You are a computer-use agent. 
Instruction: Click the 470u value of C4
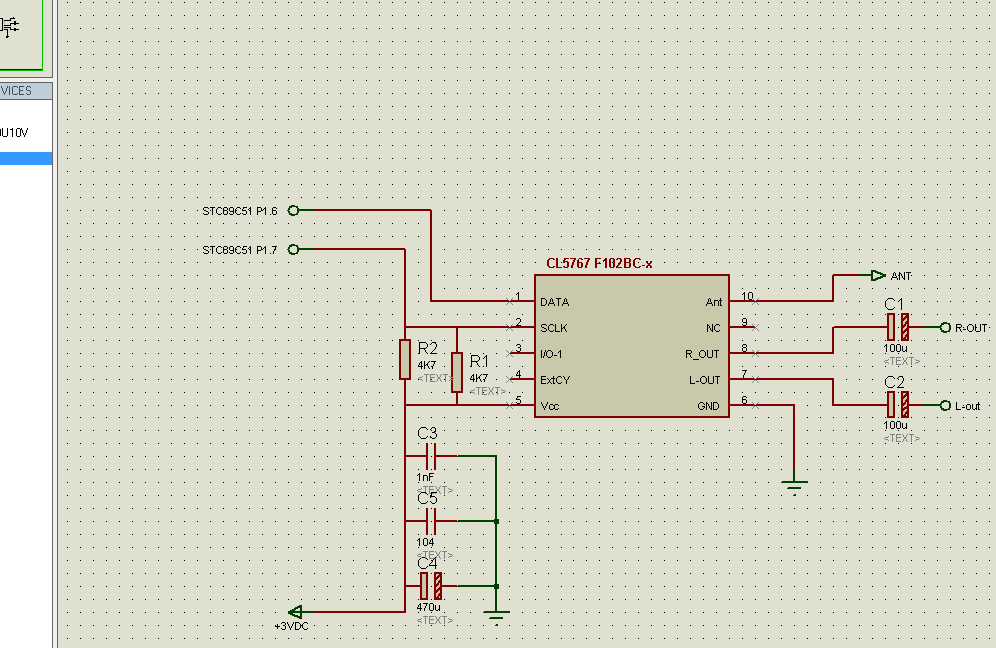pos(428,607)
